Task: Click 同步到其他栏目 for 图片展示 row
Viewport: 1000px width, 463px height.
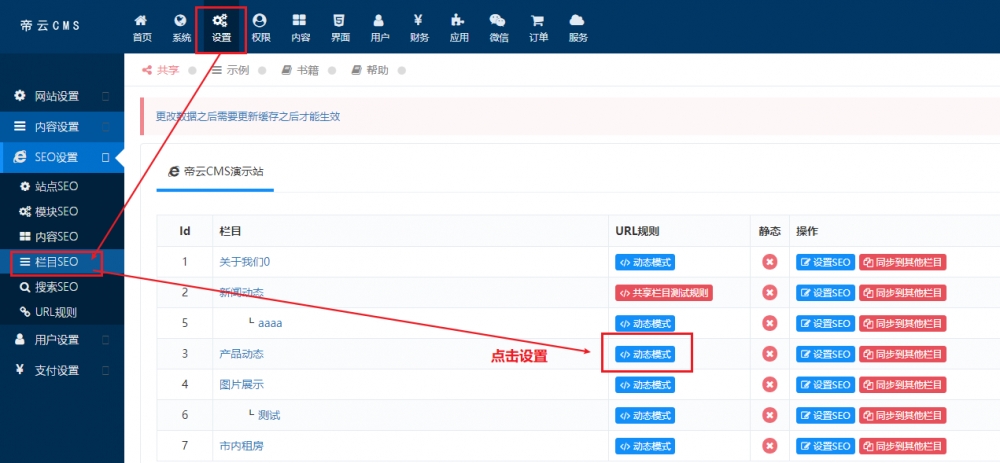Action: [902, 385]
